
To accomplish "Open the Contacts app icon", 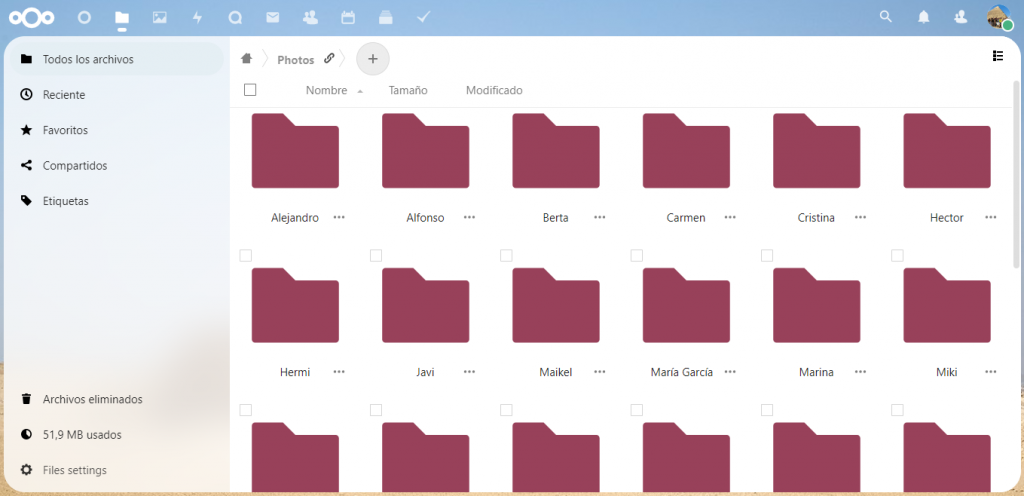I will pyautogui.click(x=310, y=18).
